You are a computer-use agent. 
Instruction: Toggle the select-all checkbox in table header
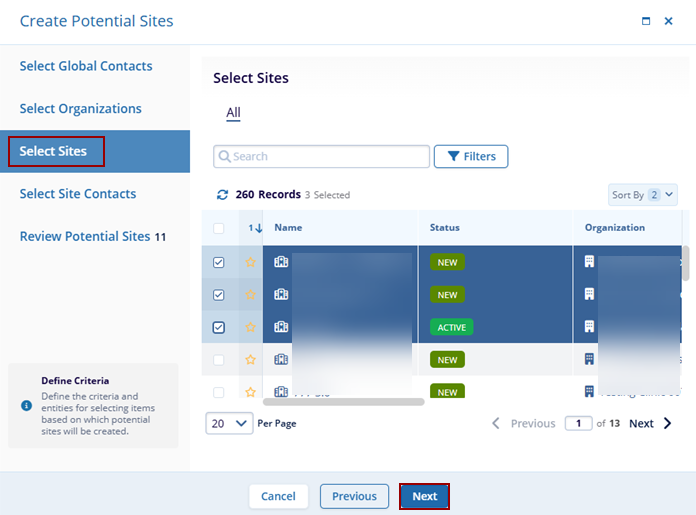(219, 228)
